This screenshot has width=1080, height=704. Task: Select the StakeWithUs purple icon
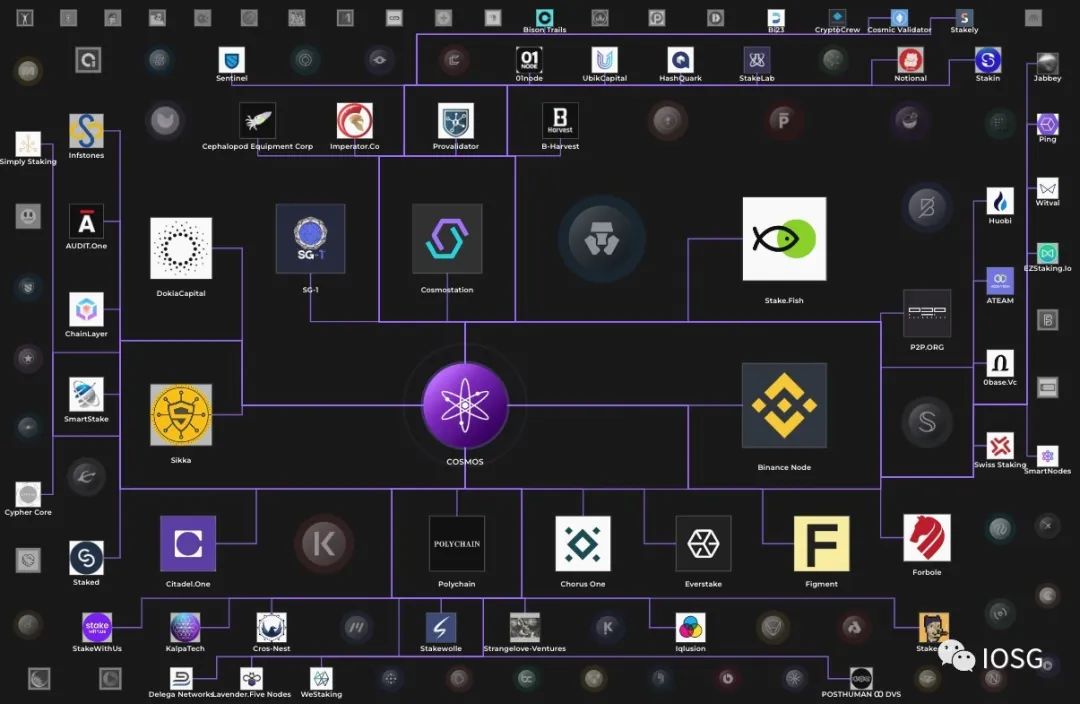[x=97, y=628]
